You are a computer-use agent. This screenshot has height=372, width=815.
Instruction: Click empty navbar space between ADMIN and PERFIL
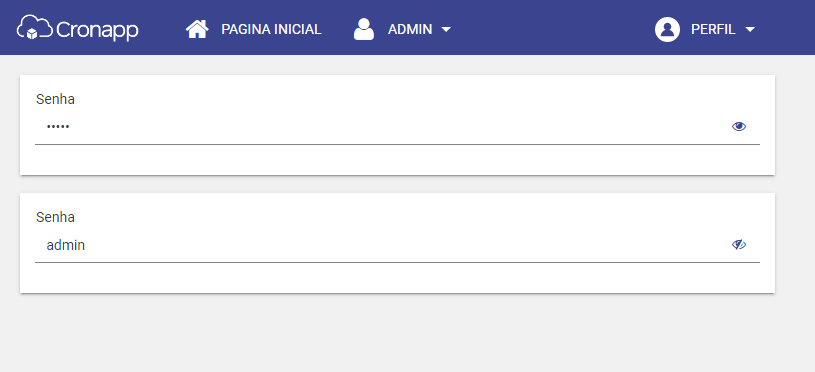point(551,28)
